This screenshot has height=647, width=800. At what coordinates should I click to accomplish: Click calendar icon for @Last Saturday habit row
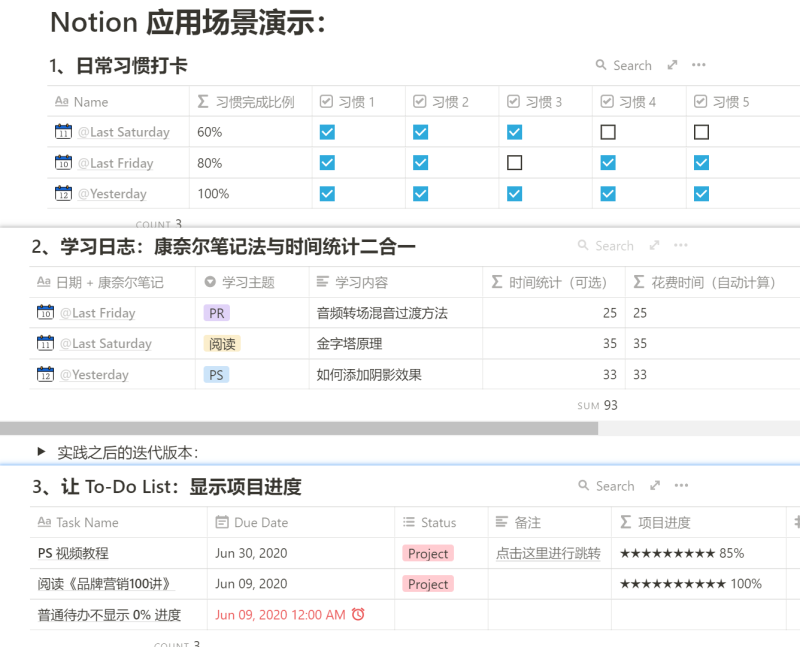(x=63, y=132)
